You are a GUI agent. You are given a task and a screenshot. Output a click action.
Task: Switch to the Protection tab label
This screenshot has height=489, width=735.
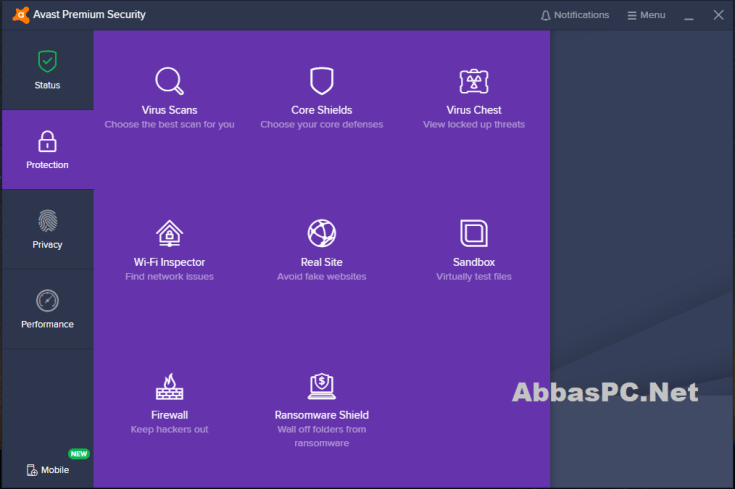[x=47, y=165]
